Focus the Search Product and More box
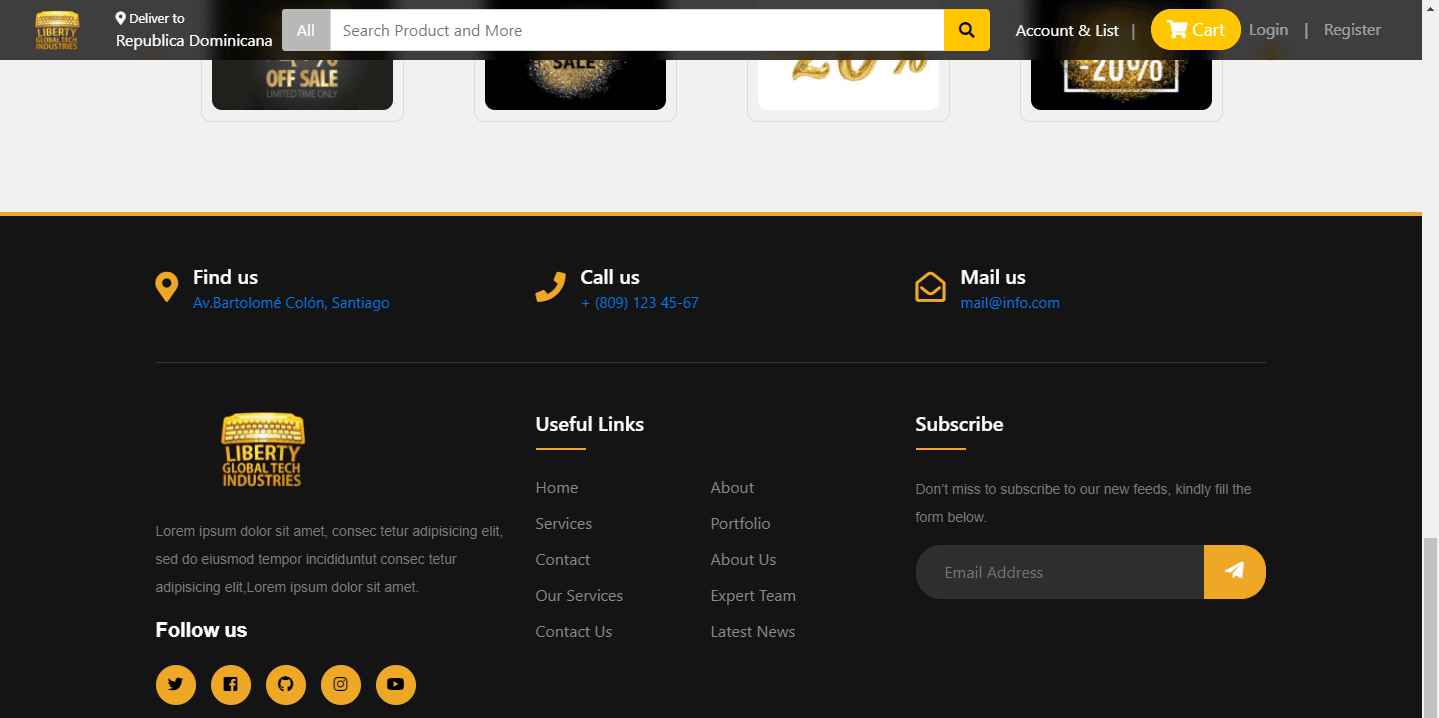Image resolution: width=1439 pixels, height=718 pixels. click(637, 30)
